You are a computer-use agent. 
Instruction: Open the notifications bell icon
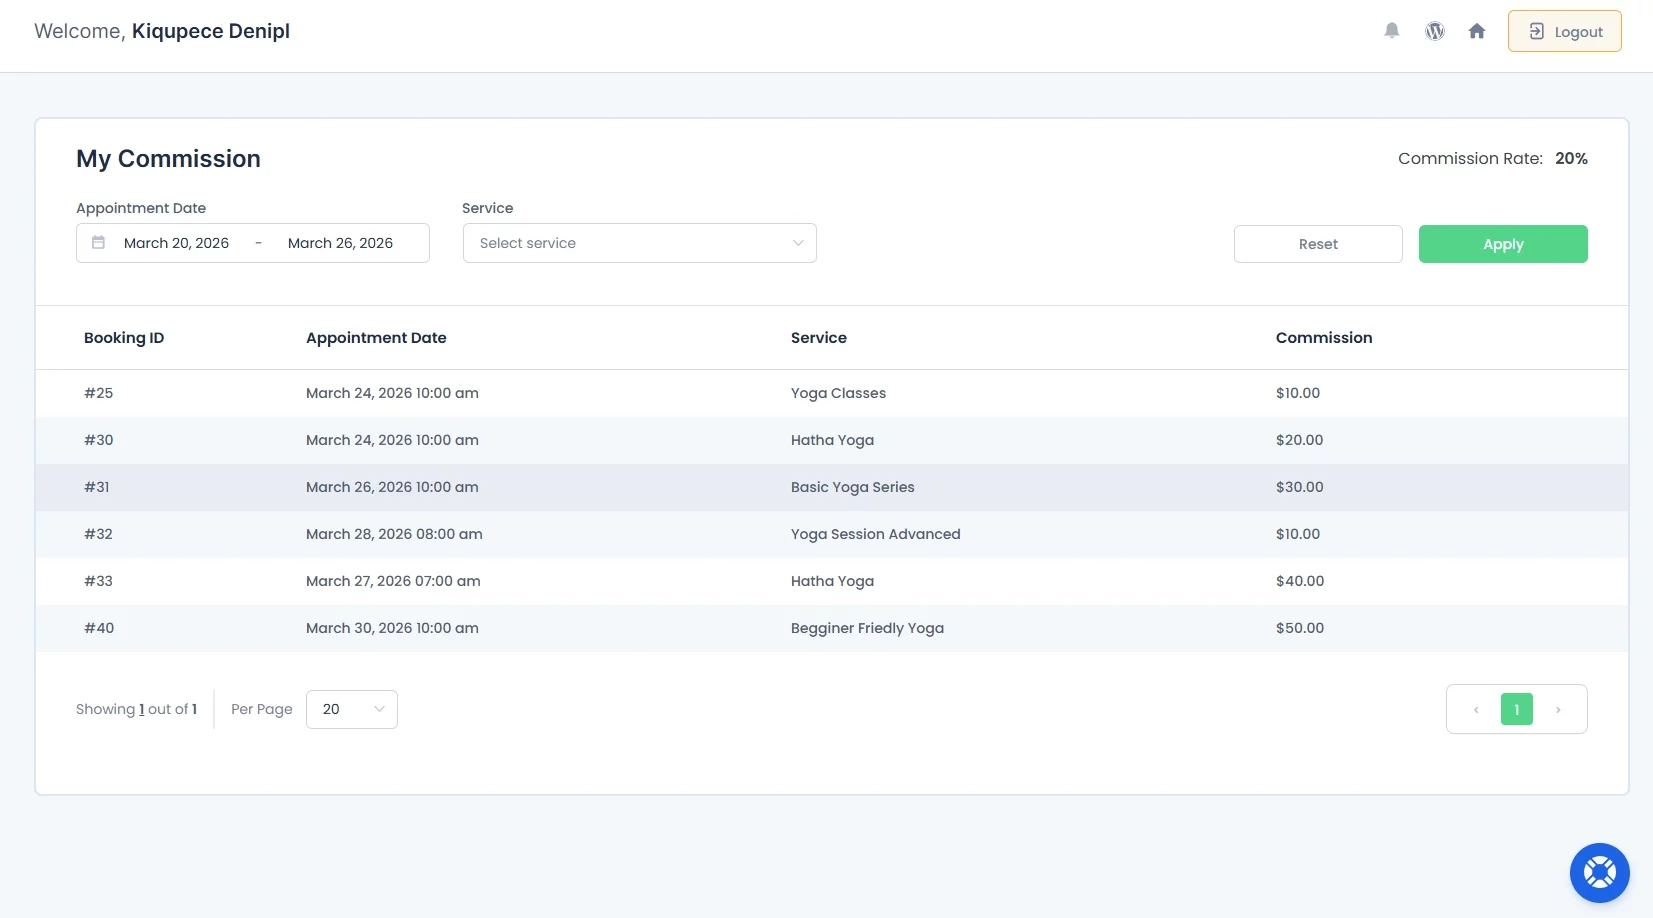click(1391, 31)
